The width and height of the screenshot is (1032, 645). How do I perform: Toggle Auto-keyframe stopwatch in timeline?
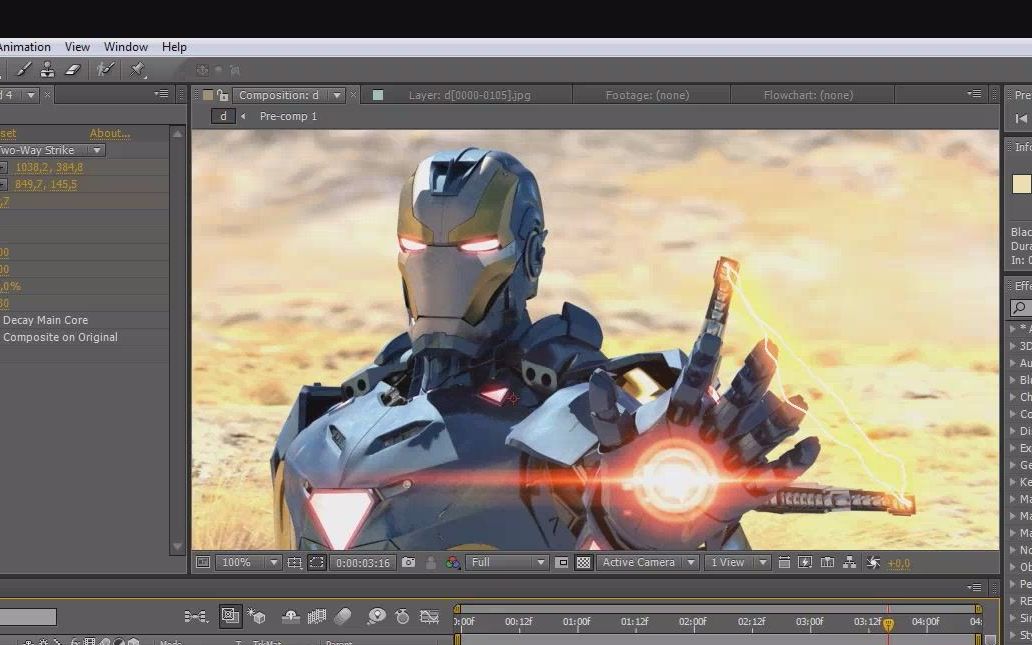(402, 617)
